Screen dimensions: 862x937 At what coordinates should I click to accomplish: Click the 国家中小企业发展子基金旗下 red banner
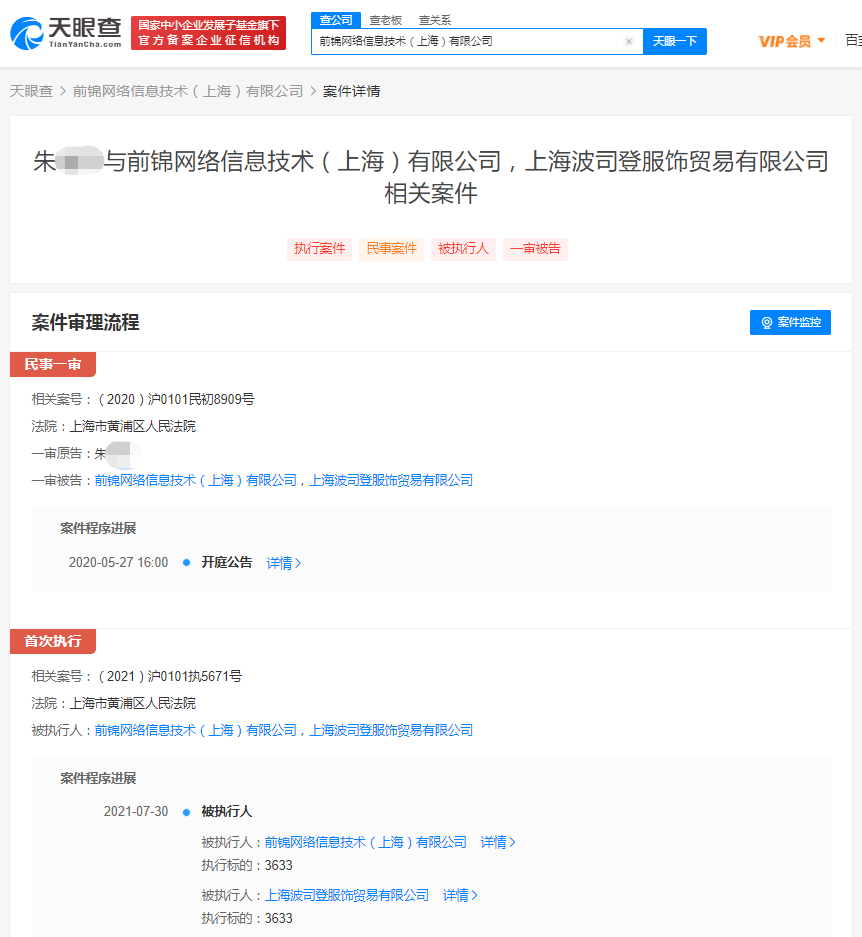[208, 33]
